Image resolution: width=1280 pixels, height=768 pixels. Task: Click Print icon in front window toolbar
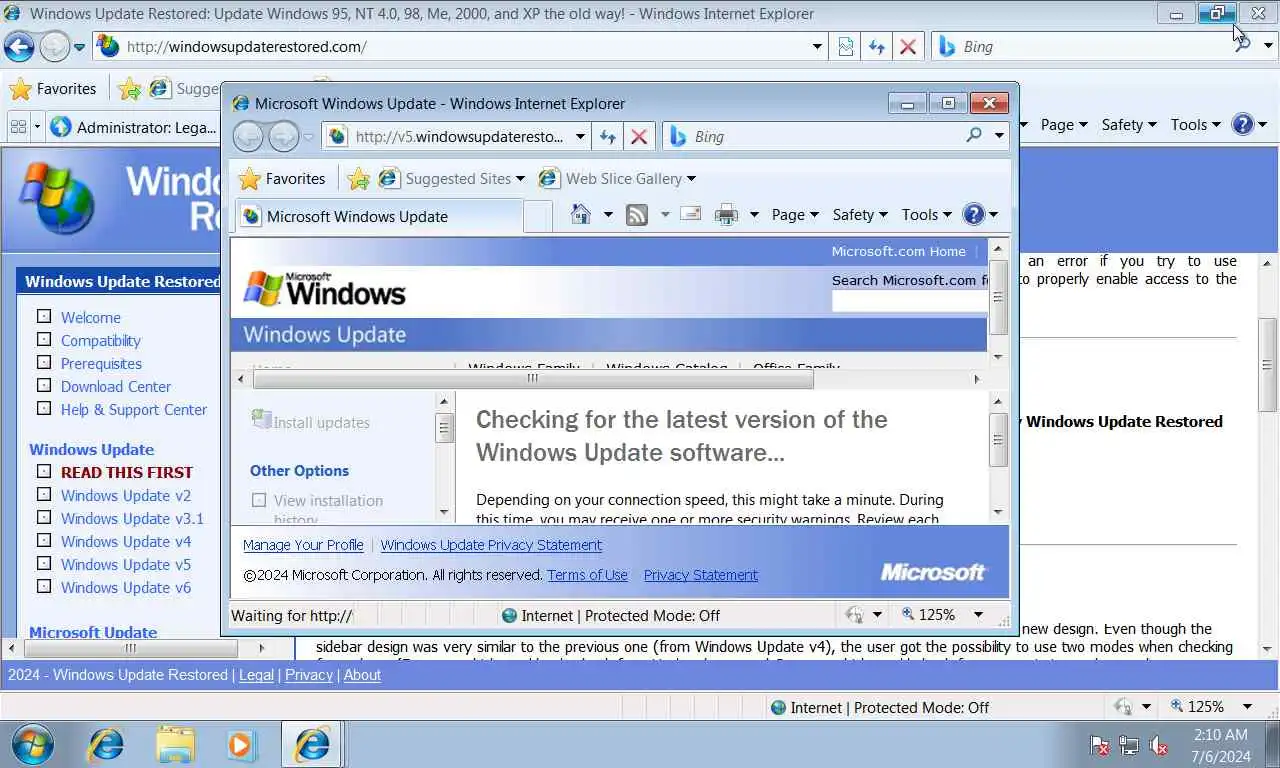727,214
